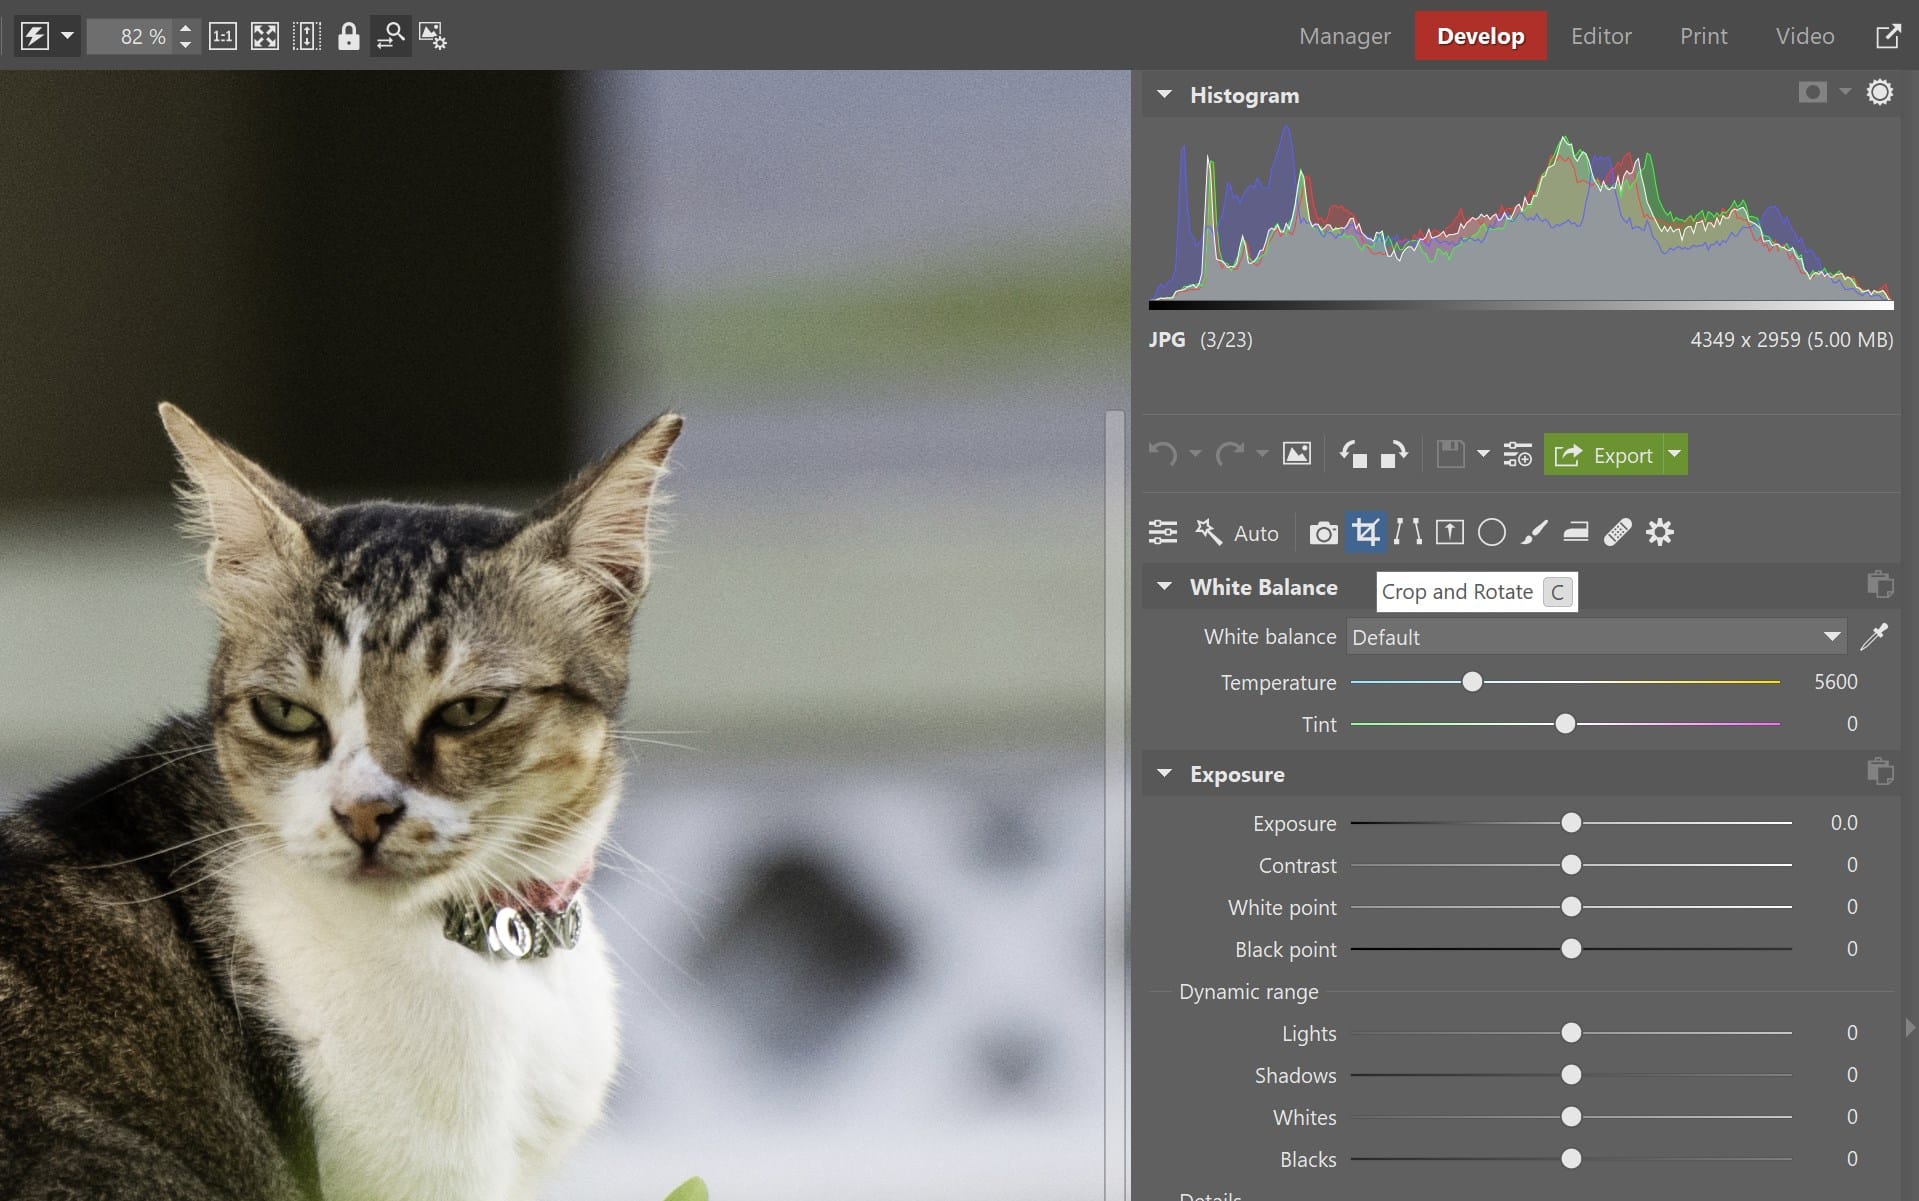The width and height of the screenshot is (1919, 1201).
Task: Select the converging lines tool
Action: pyautogui.click(x=1407, y=532)
